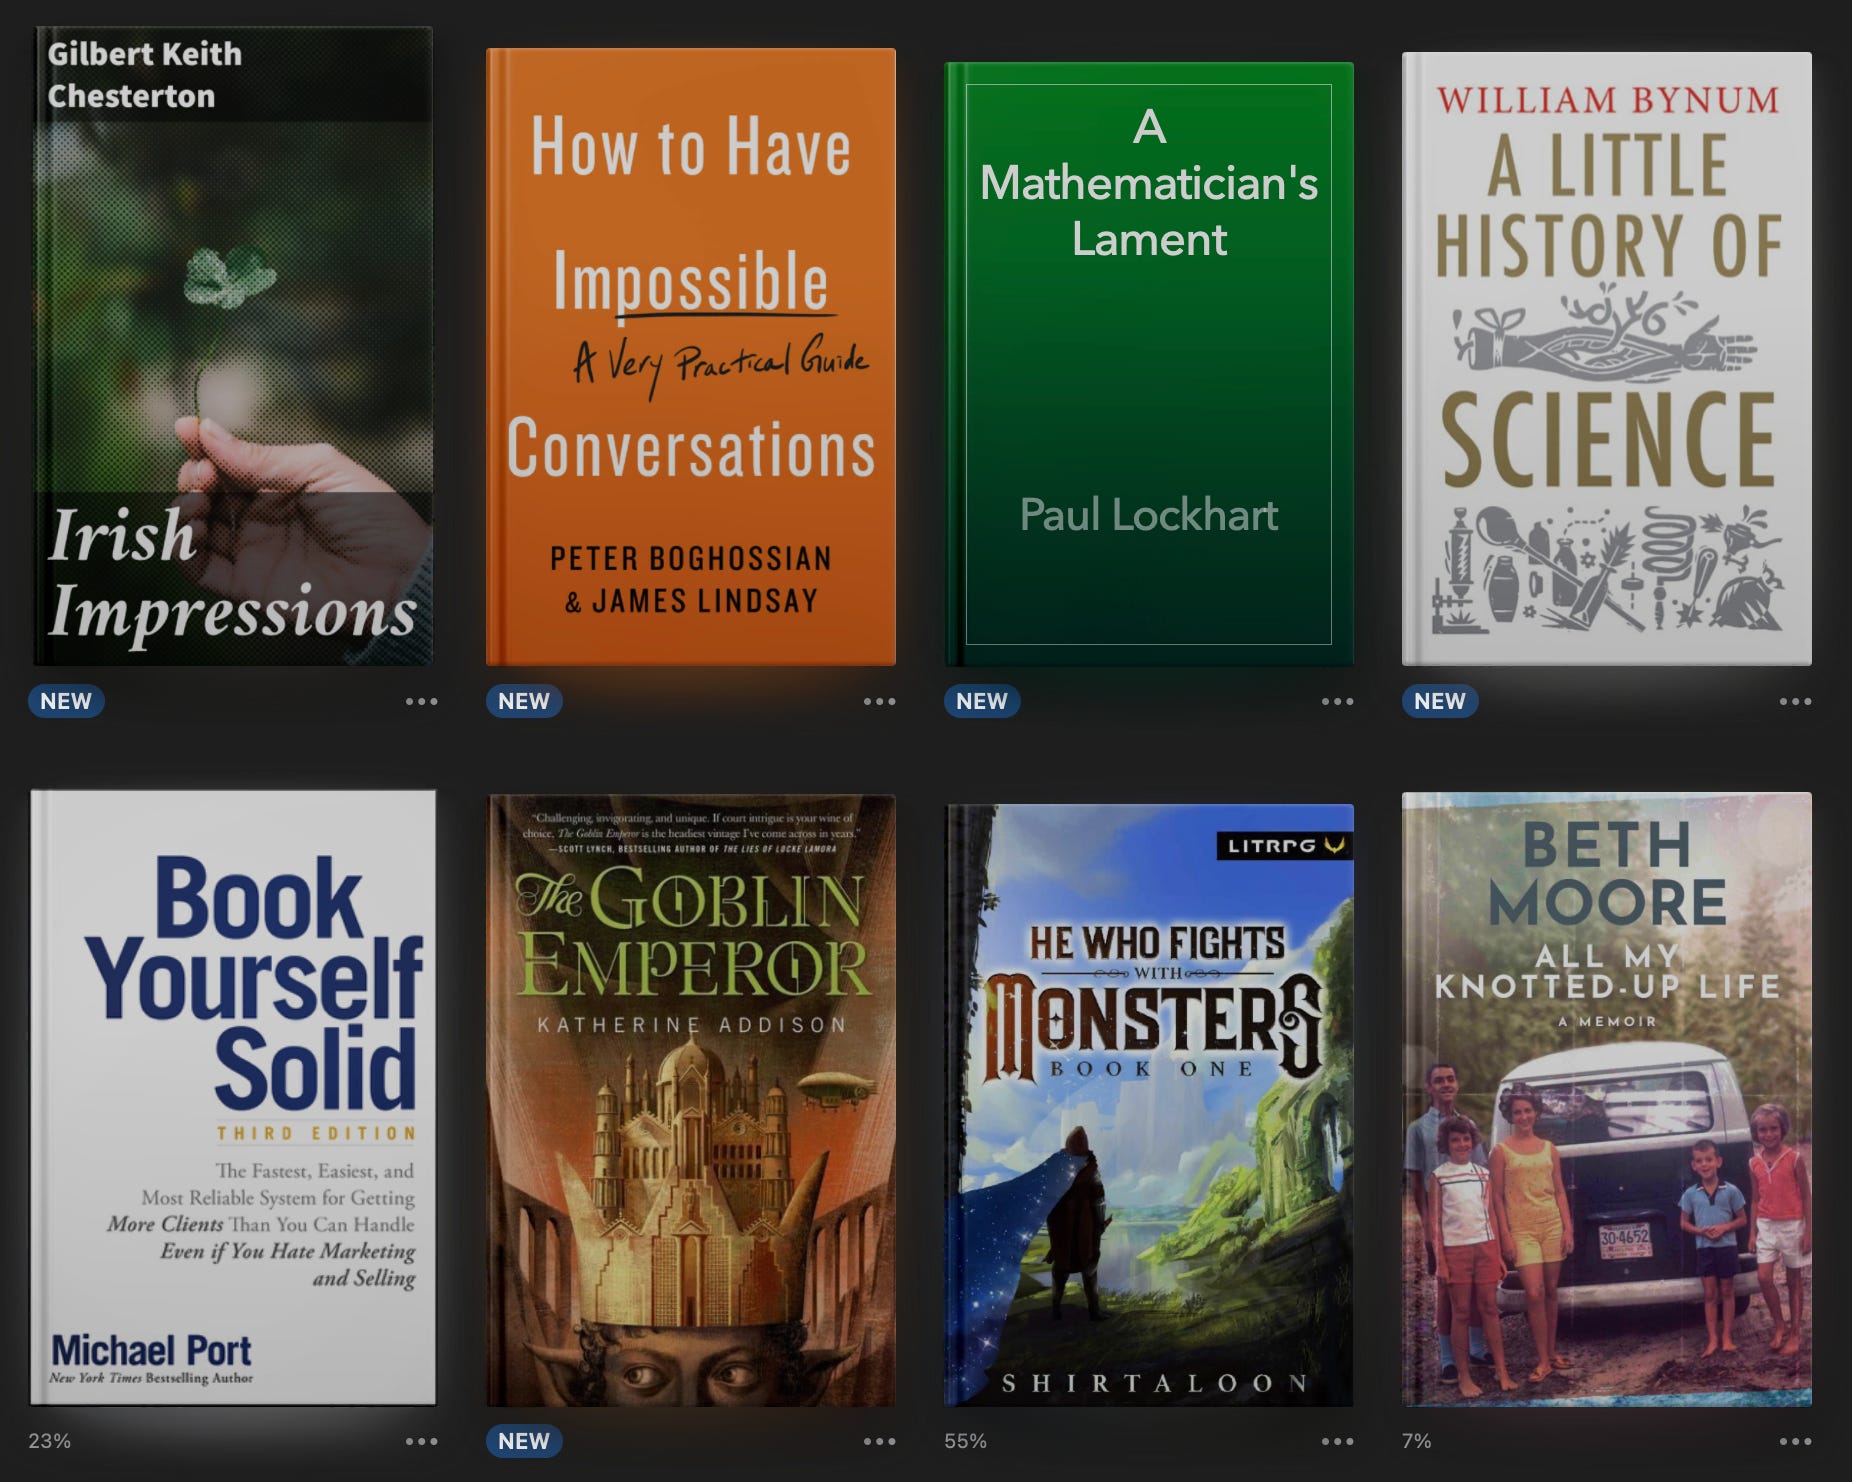Open All My Knotted-Up Life memoir cover
1852x1482 pixels.
1607,1099
